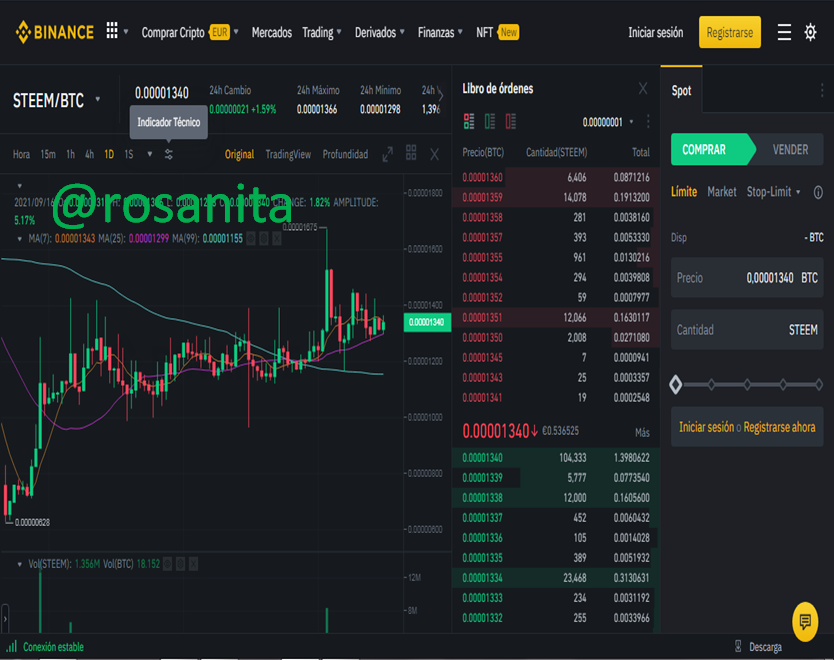The width and height of the screenshot is (834, 660).
Task: Set amount slider to 100% marker
Action: 819,384
